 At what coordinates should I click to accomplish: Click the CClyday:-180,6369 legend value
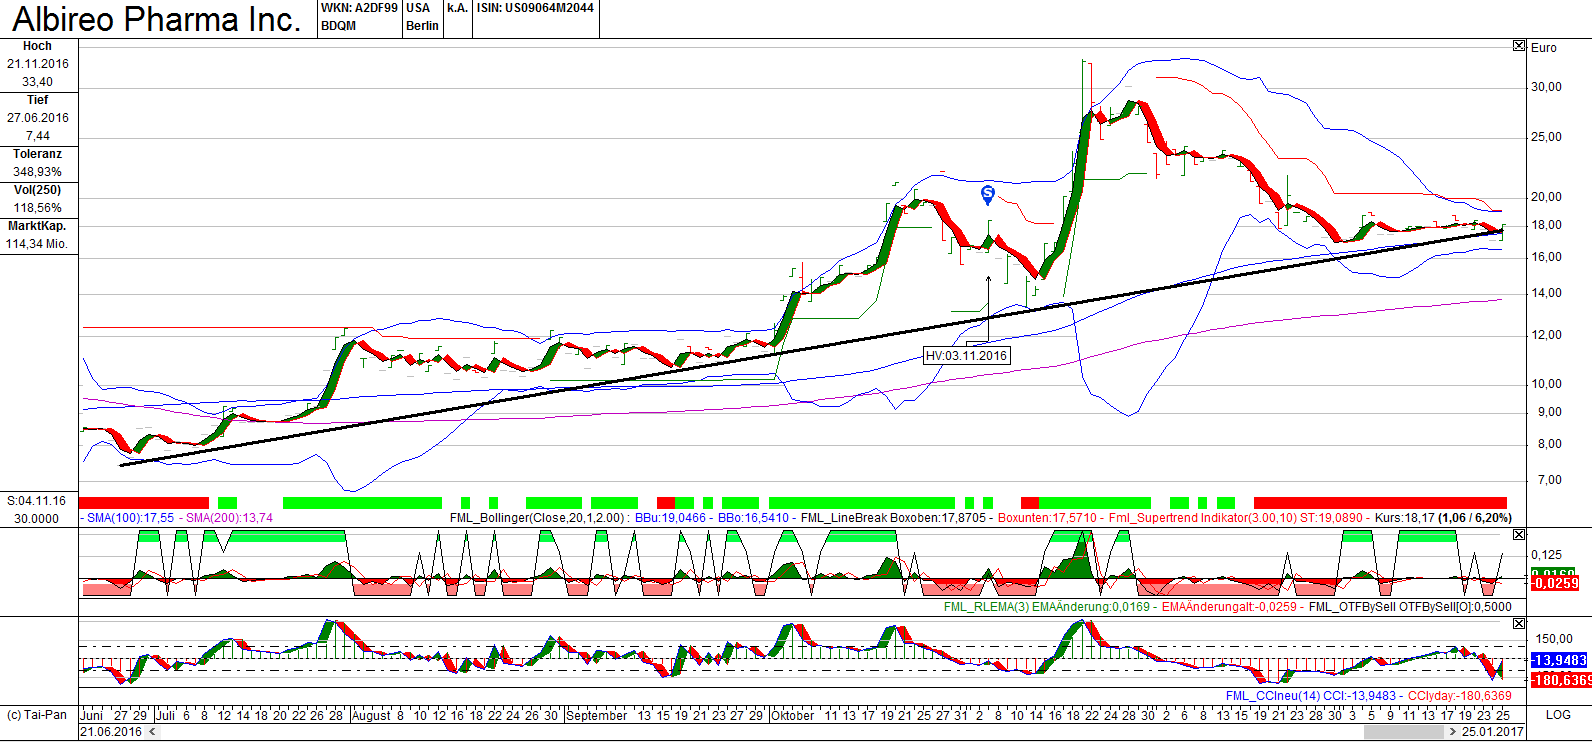pos(1460,696)
